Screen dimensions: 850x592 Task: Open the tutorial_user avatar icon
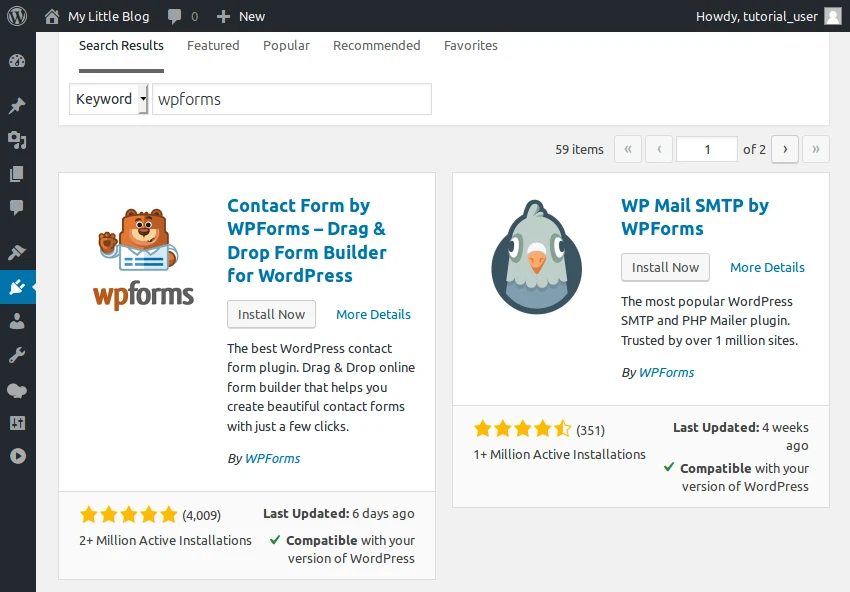tap(833, 16)
